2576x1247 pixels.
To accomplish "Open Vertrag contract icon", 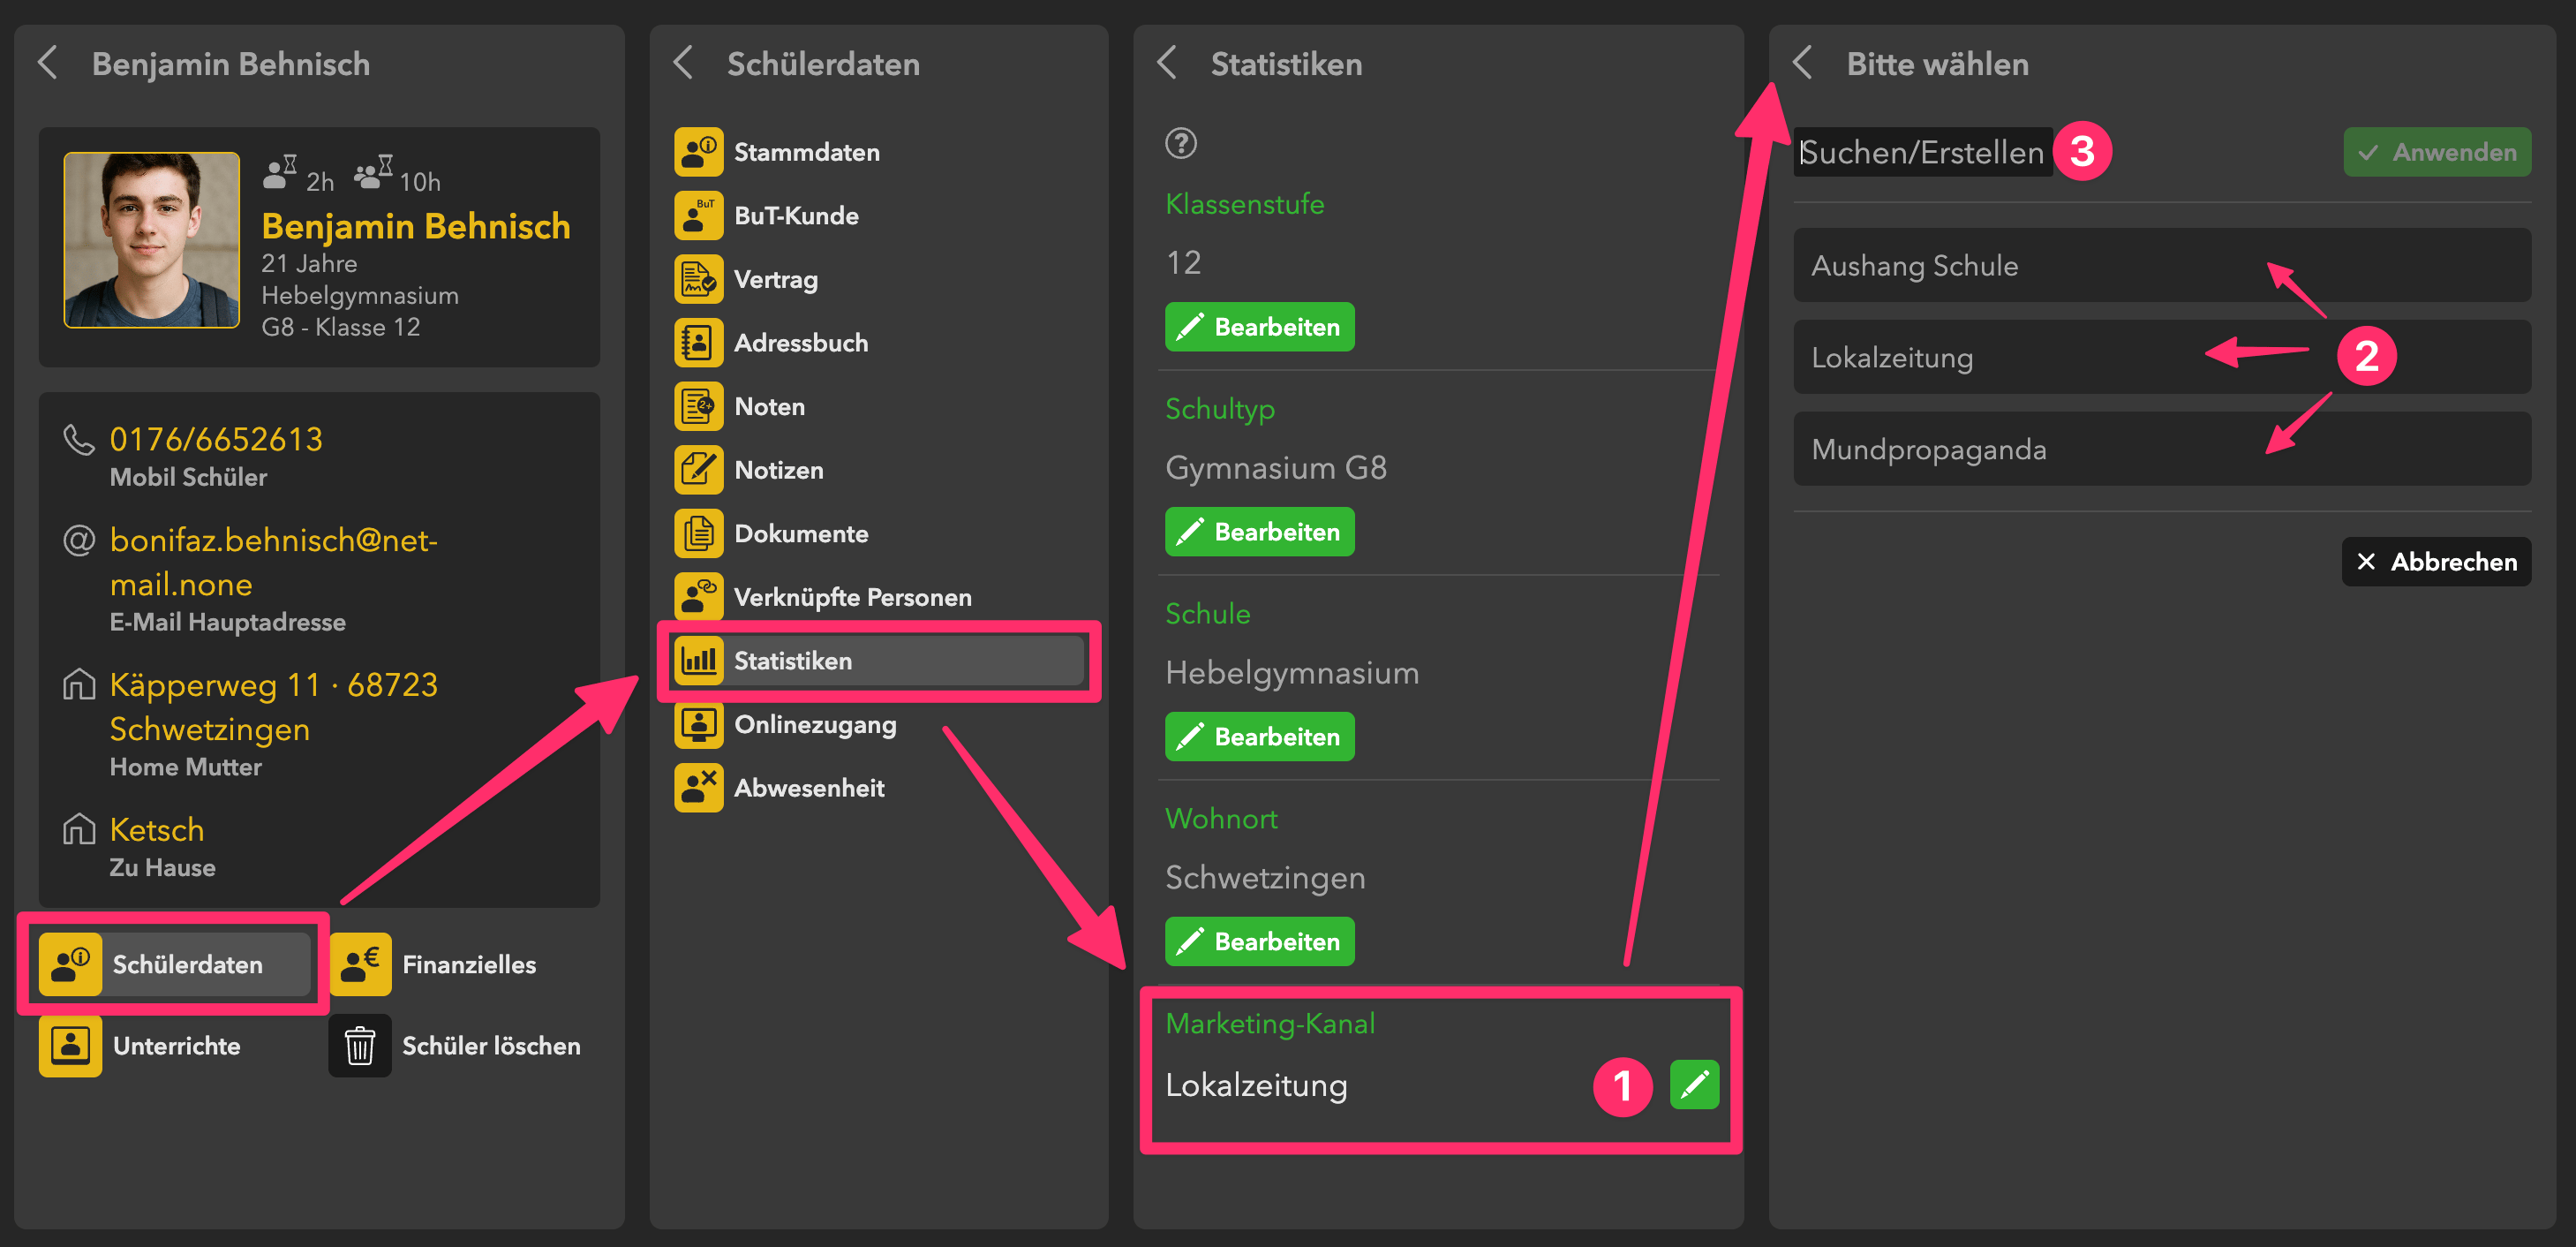I will point(698,279).
